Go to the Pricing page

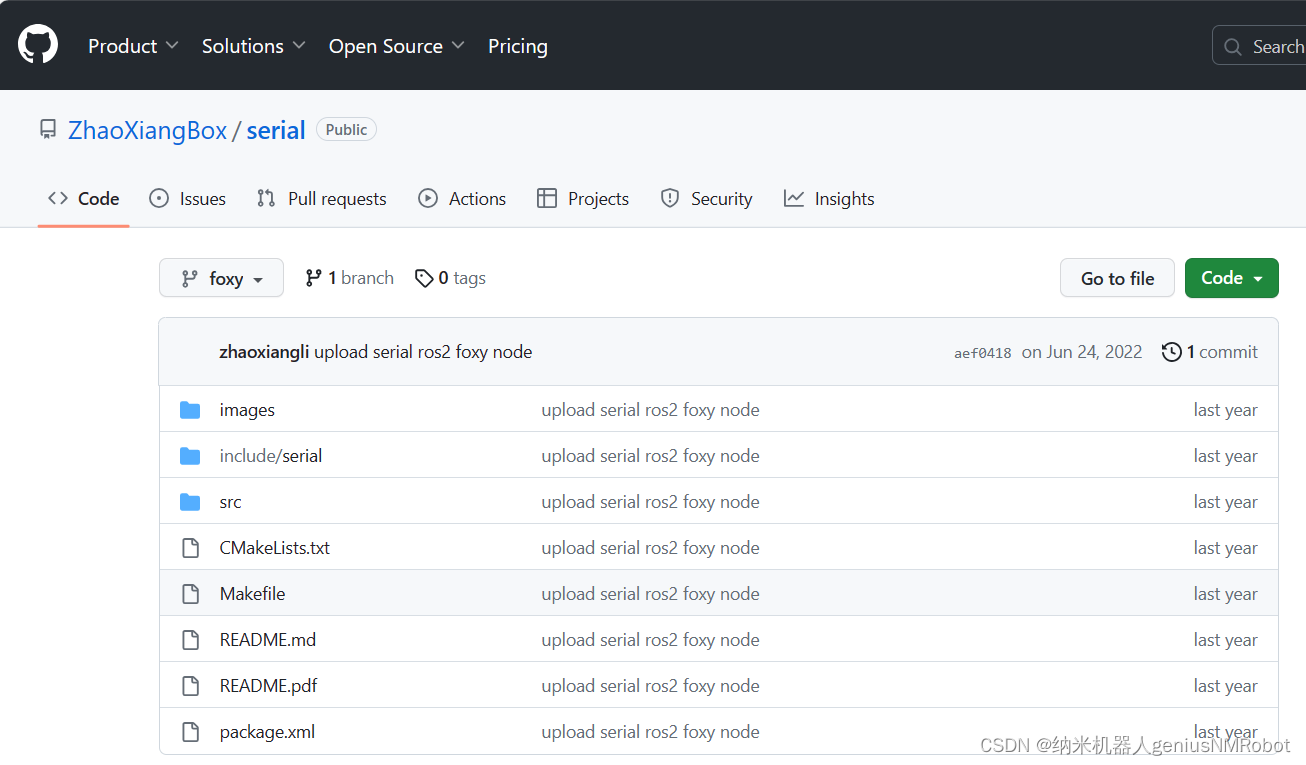point(518,46)
